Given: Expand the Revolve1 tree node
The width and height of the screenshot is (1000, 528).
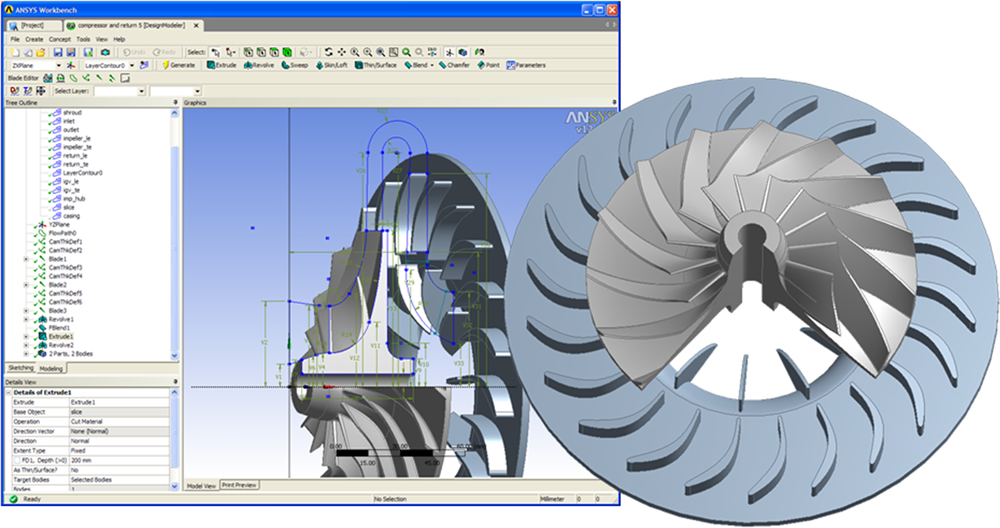Looking at the screenshot, I should [26, 319].
